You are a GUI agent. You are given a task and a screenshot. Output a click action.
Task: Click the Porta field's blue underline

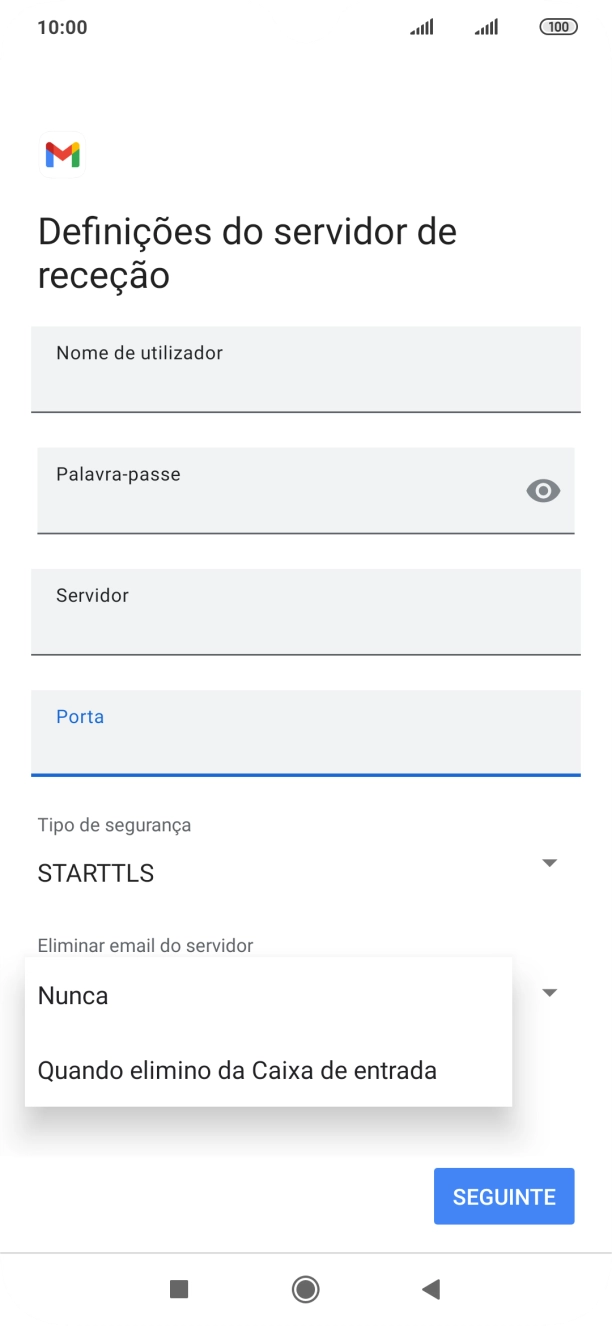click(x=306, y=772)
